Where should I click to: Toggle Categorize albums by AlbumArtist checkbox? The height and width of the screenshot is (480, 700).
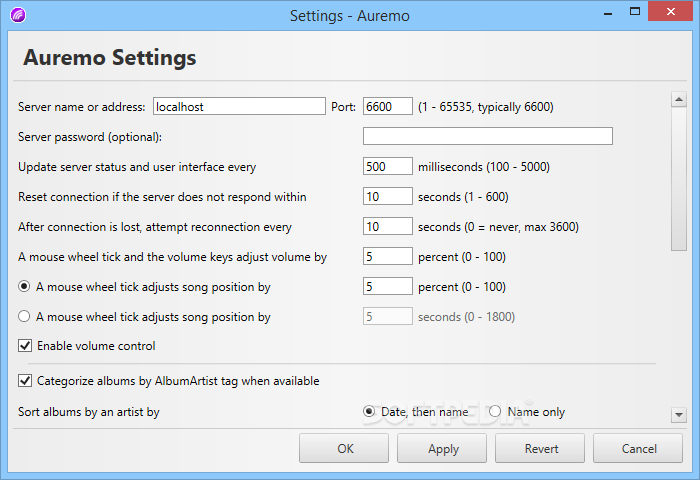pyautogui.click(x=25, y=381)
